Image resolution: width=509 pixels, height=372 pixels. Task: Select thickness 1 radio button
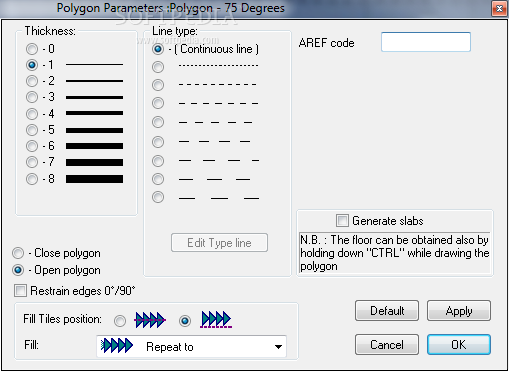[32, 65]
